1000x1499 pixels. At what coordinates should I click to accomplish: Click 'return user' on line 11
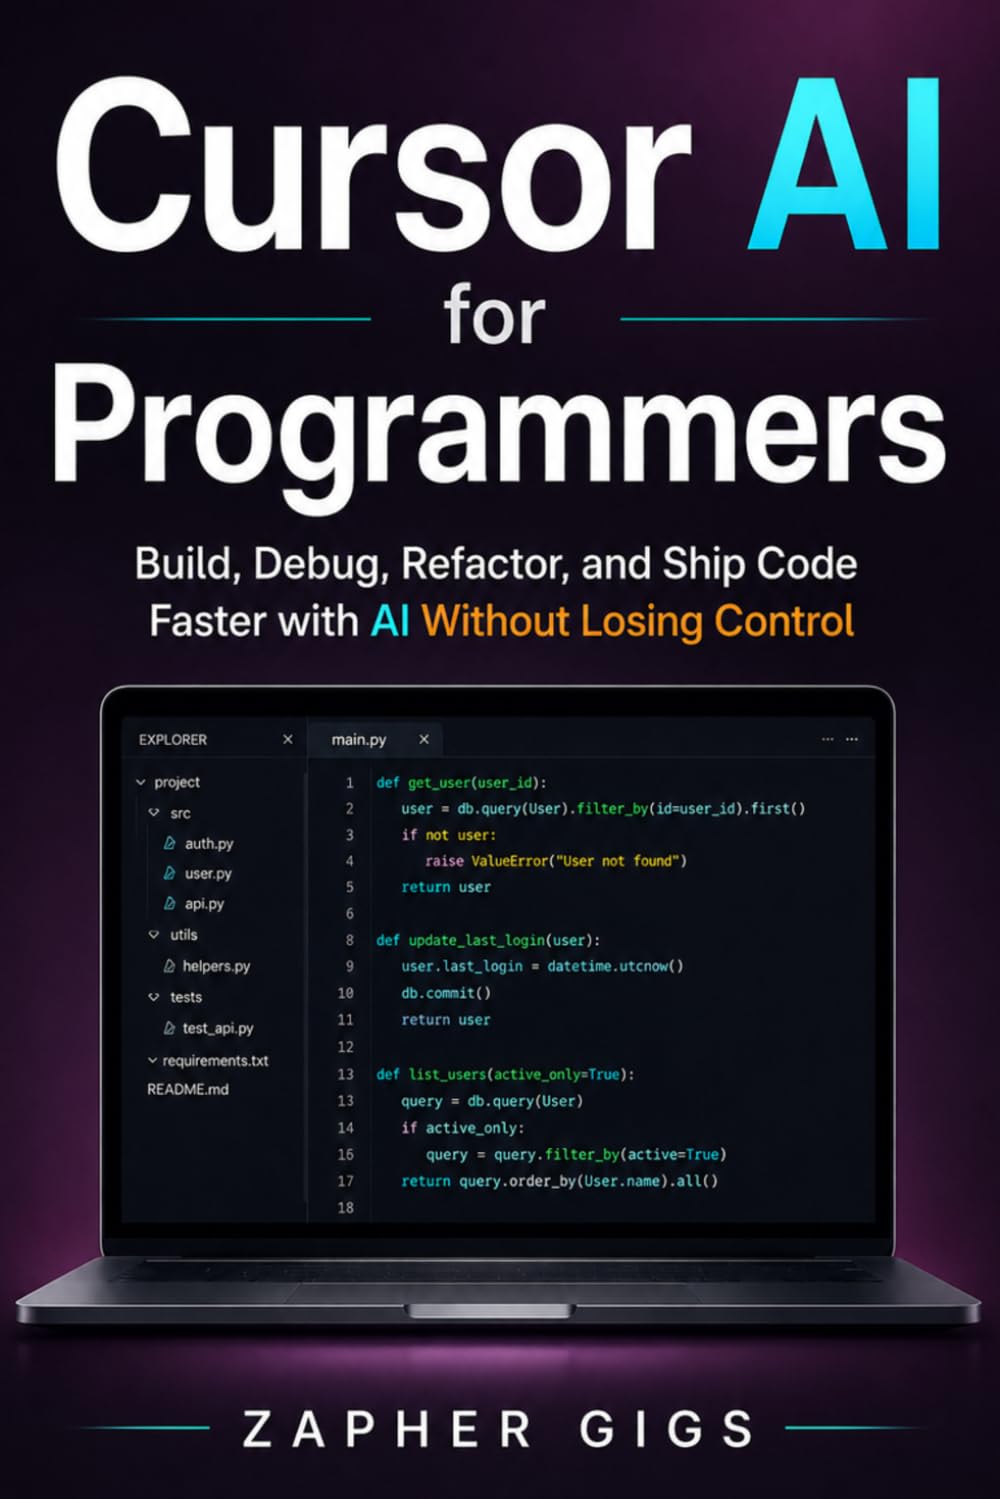click(x=446, y=1020)
